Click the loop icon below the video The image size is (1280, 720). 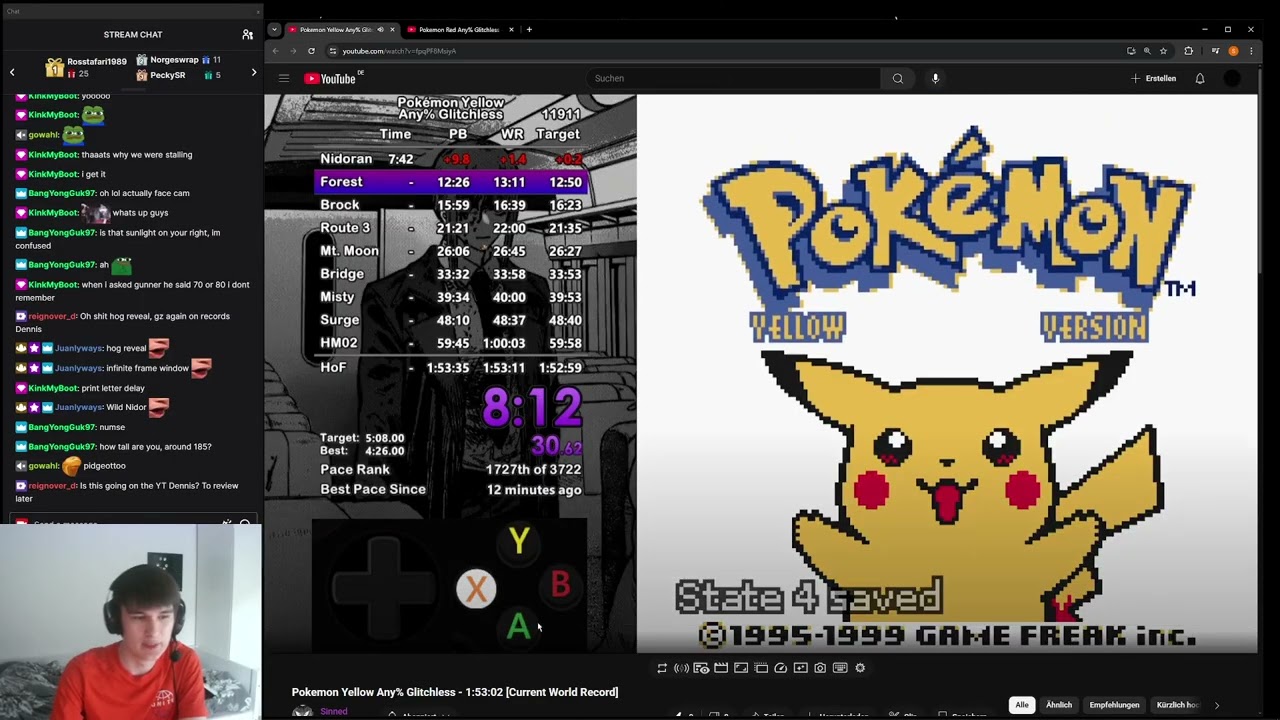[662, 668]
